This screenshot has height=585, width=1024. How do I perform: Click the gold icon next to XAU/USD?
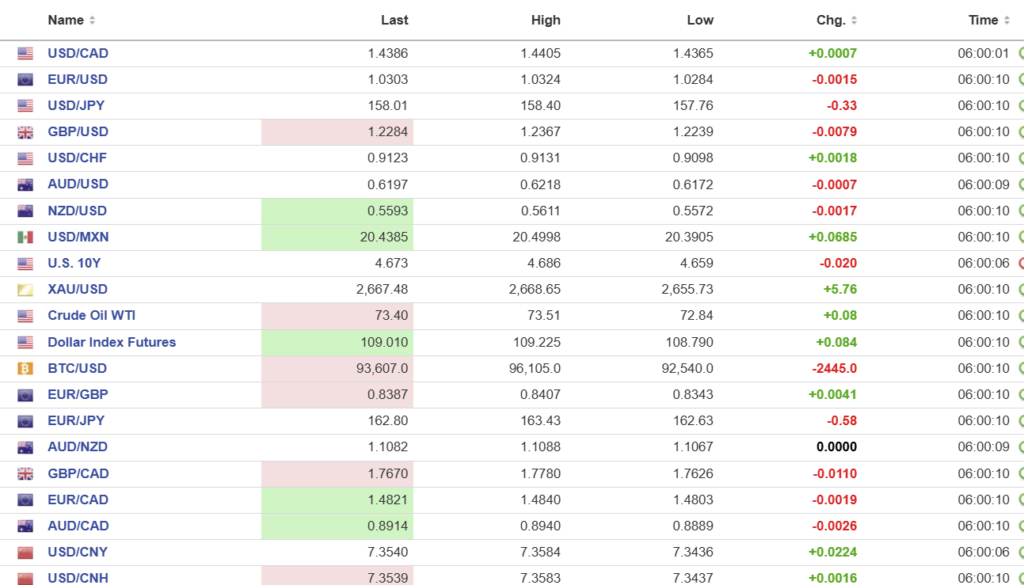(x=25, y=289)
